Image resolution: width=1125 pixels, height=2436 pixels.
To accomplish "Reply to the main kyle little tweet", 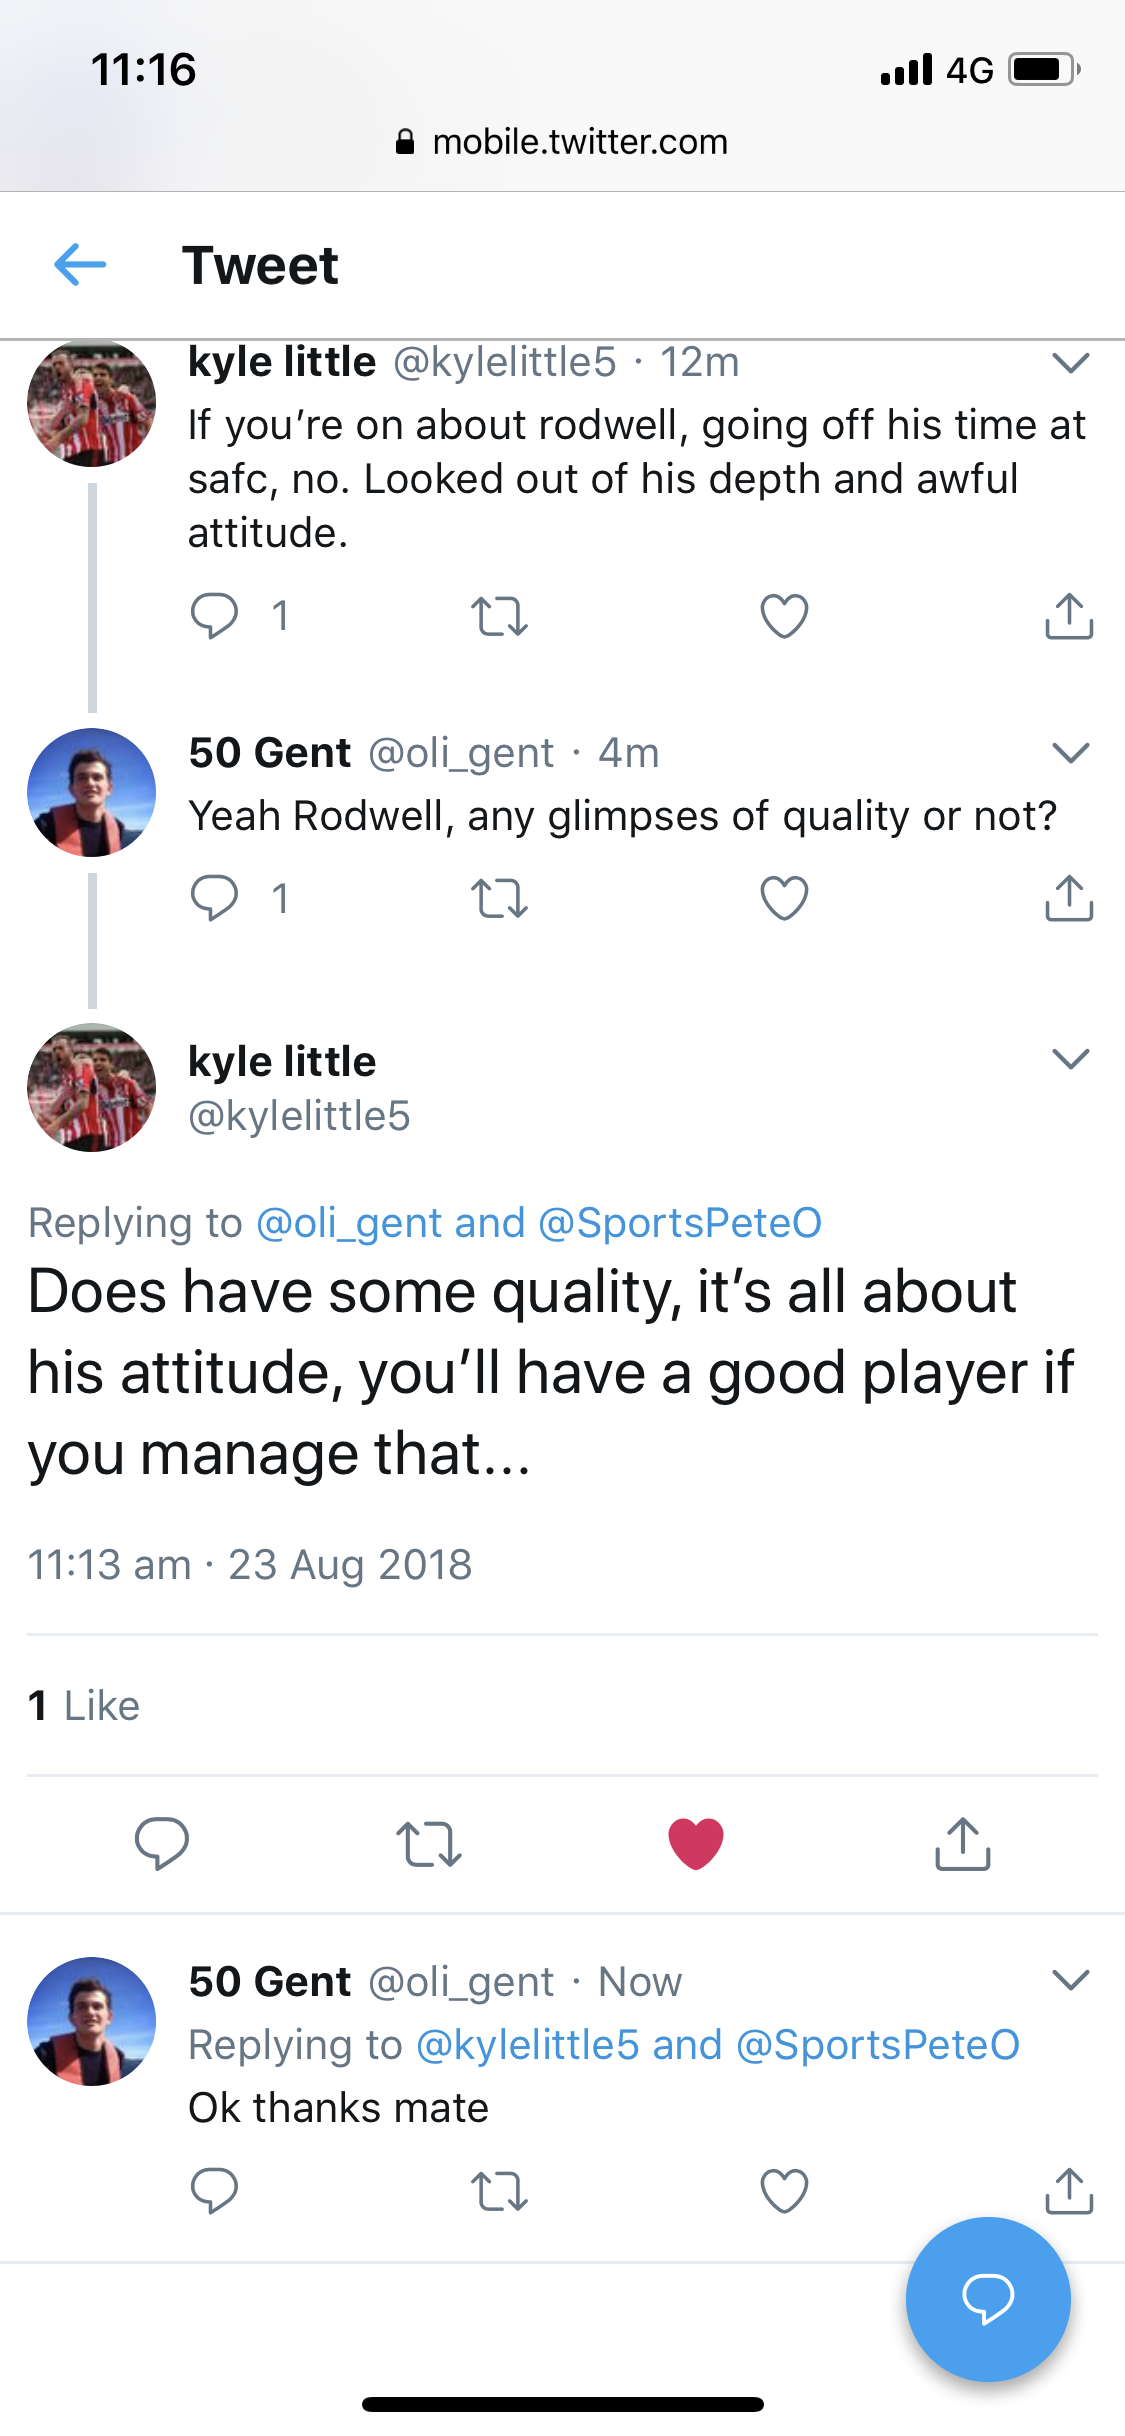I will [x=162, y=1844].
